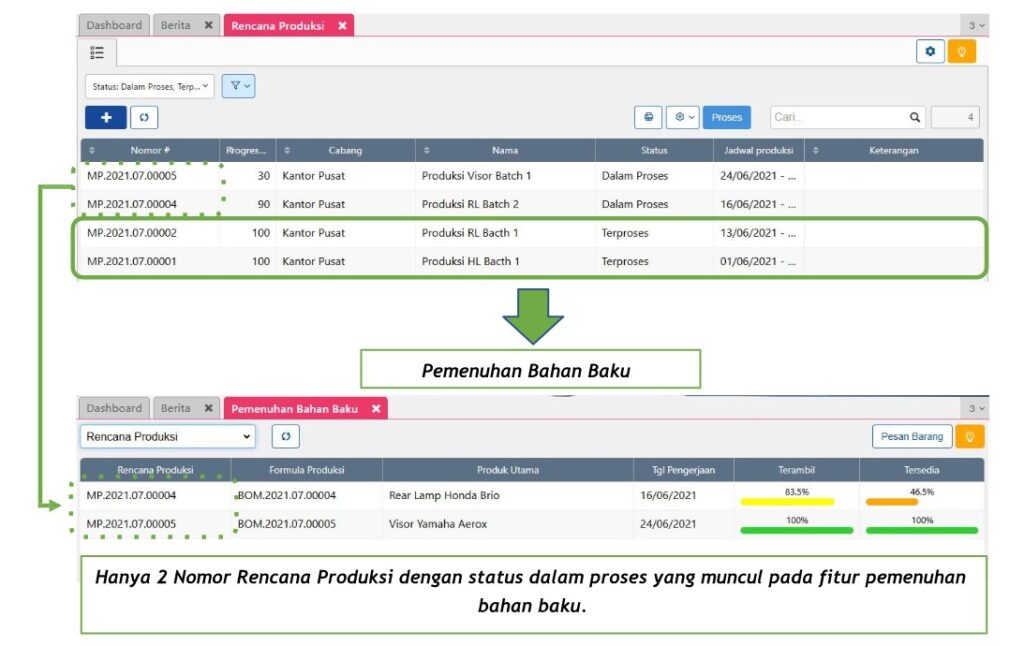Screen dimensions: 1024x646
Task: Click the Proses button
Action: pos(727,118)
